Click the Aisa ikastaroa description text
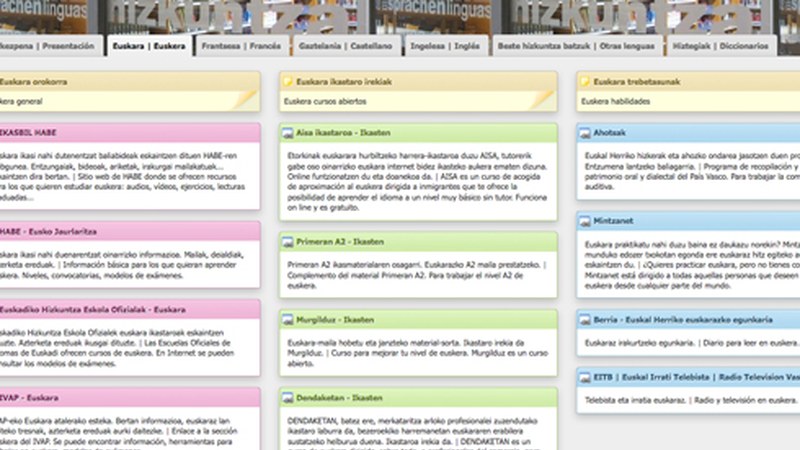 417,182
